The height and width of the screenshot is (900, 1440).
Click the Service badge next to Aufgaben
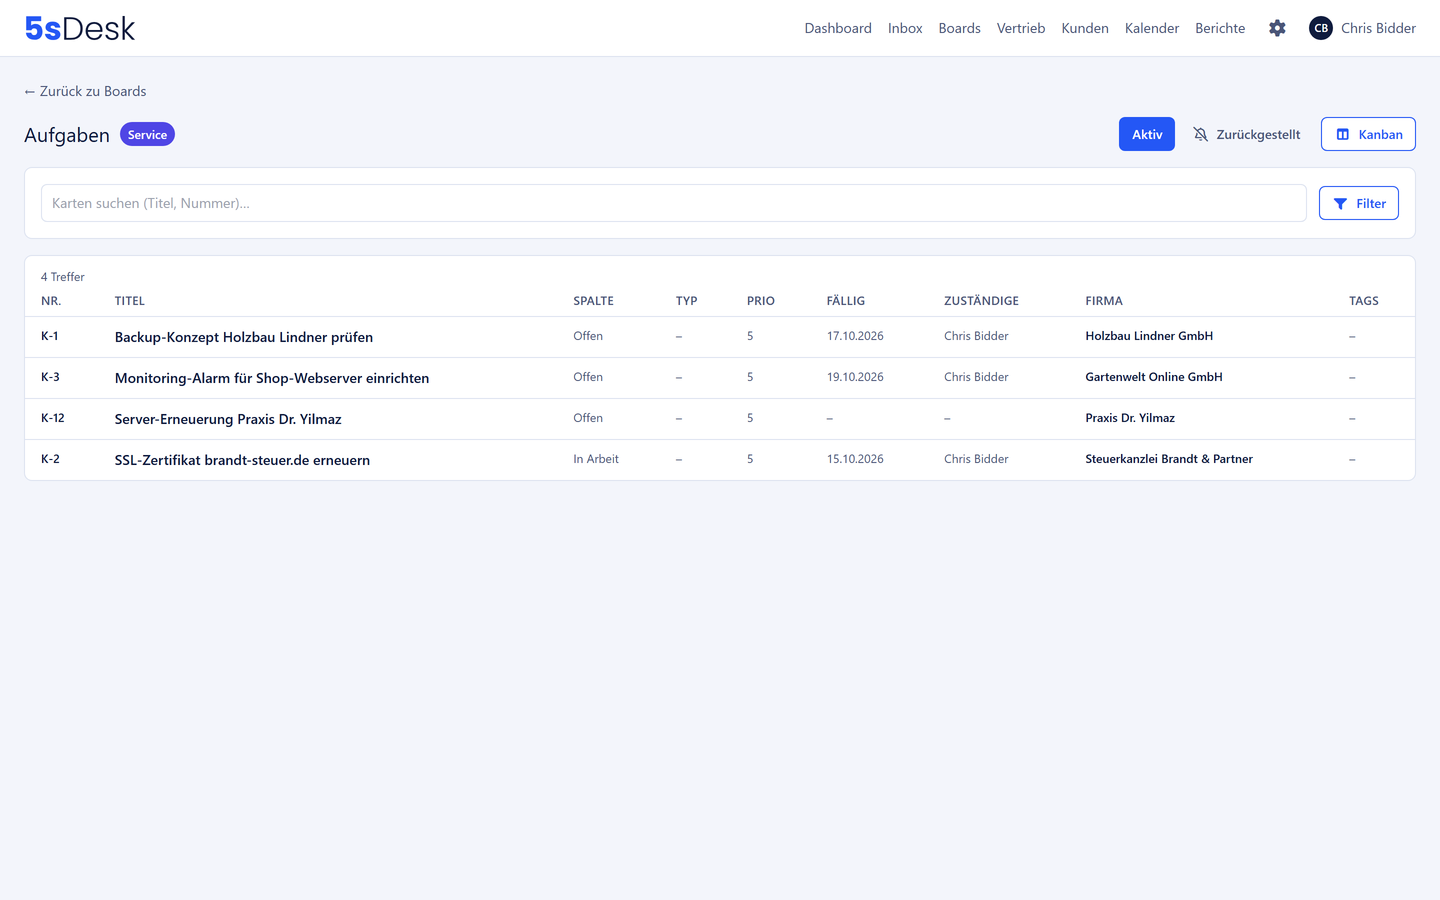[147, 134]
